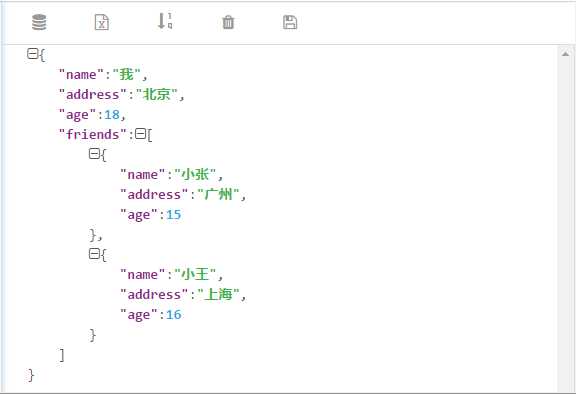Collapse the friend object containing 小王

94,253
